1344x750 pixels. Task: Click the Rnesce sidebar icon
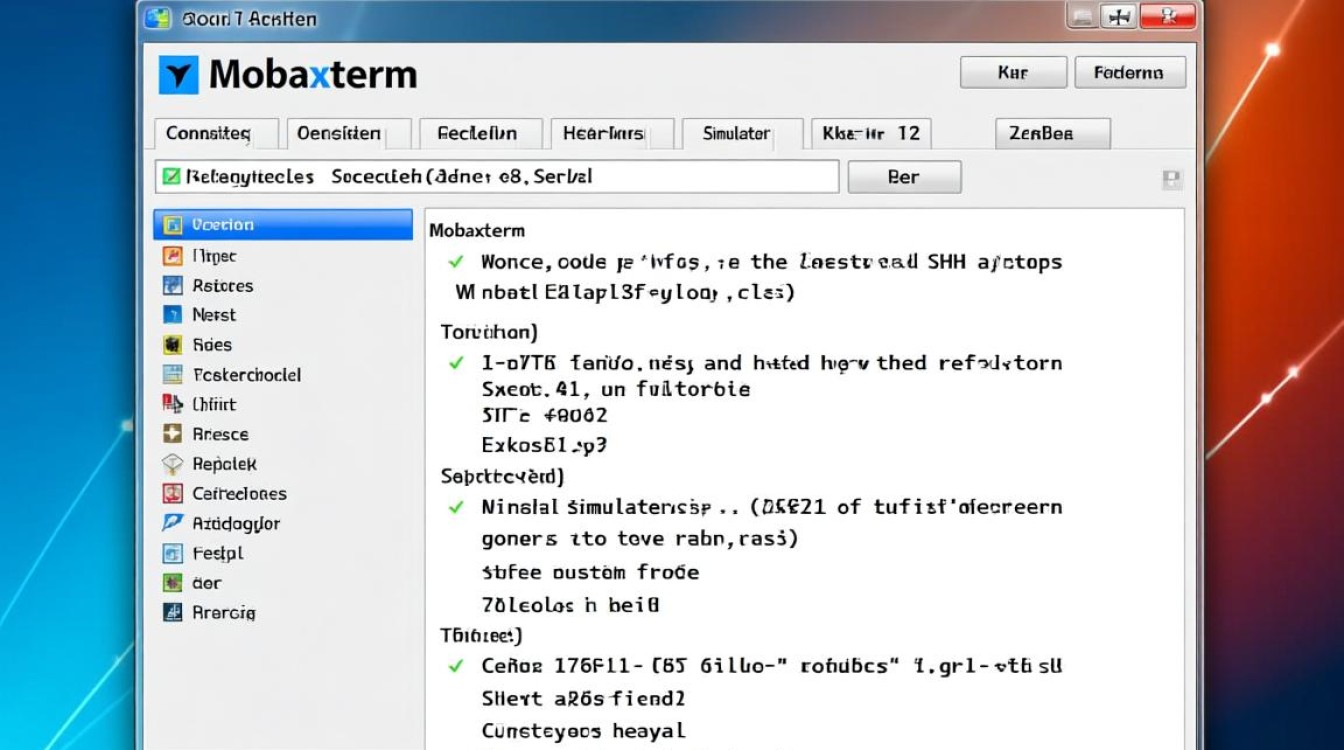pyautogui.click(x=172, y=434)
